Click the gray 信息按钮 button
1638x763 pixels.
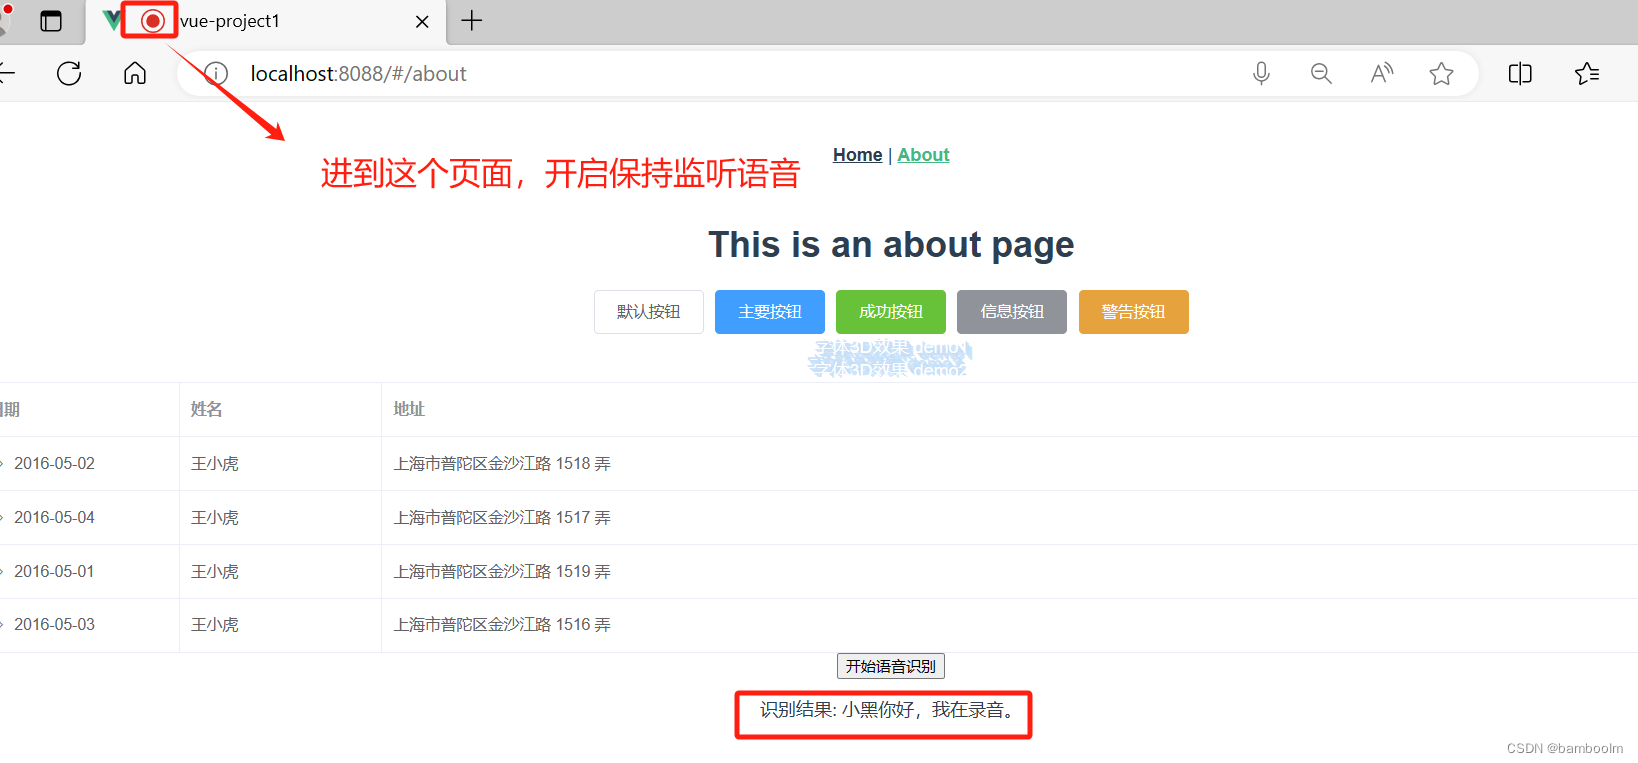(1012, 312)
